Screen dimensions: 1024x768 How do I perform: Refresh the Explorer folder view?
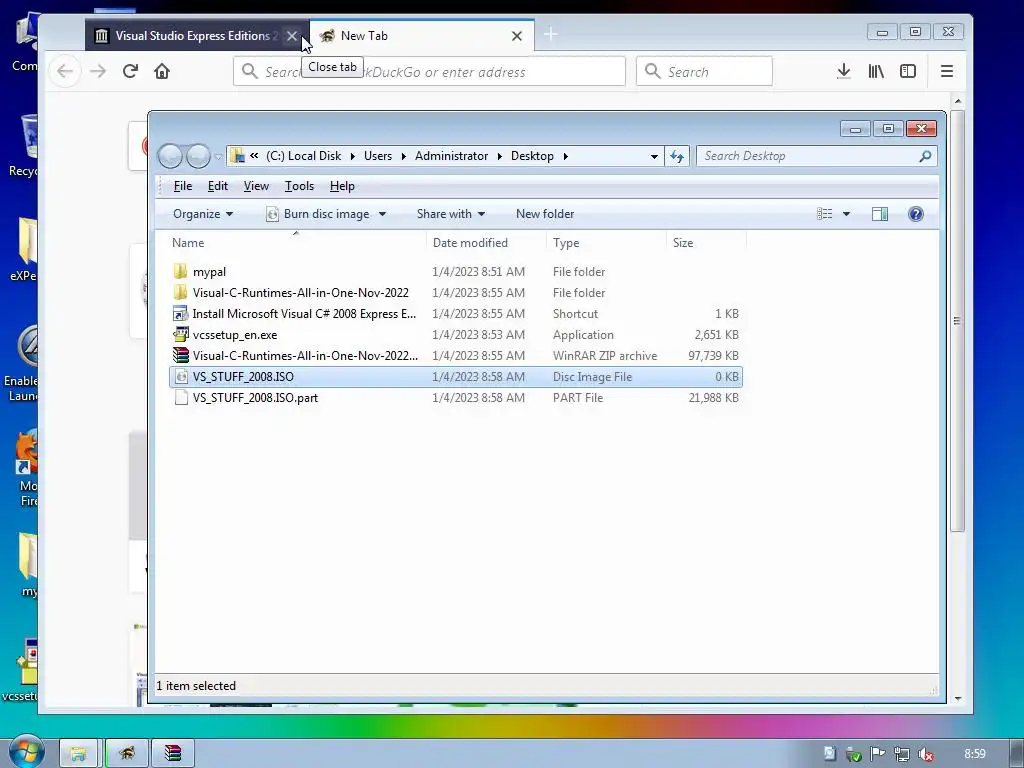click(677, 156)
